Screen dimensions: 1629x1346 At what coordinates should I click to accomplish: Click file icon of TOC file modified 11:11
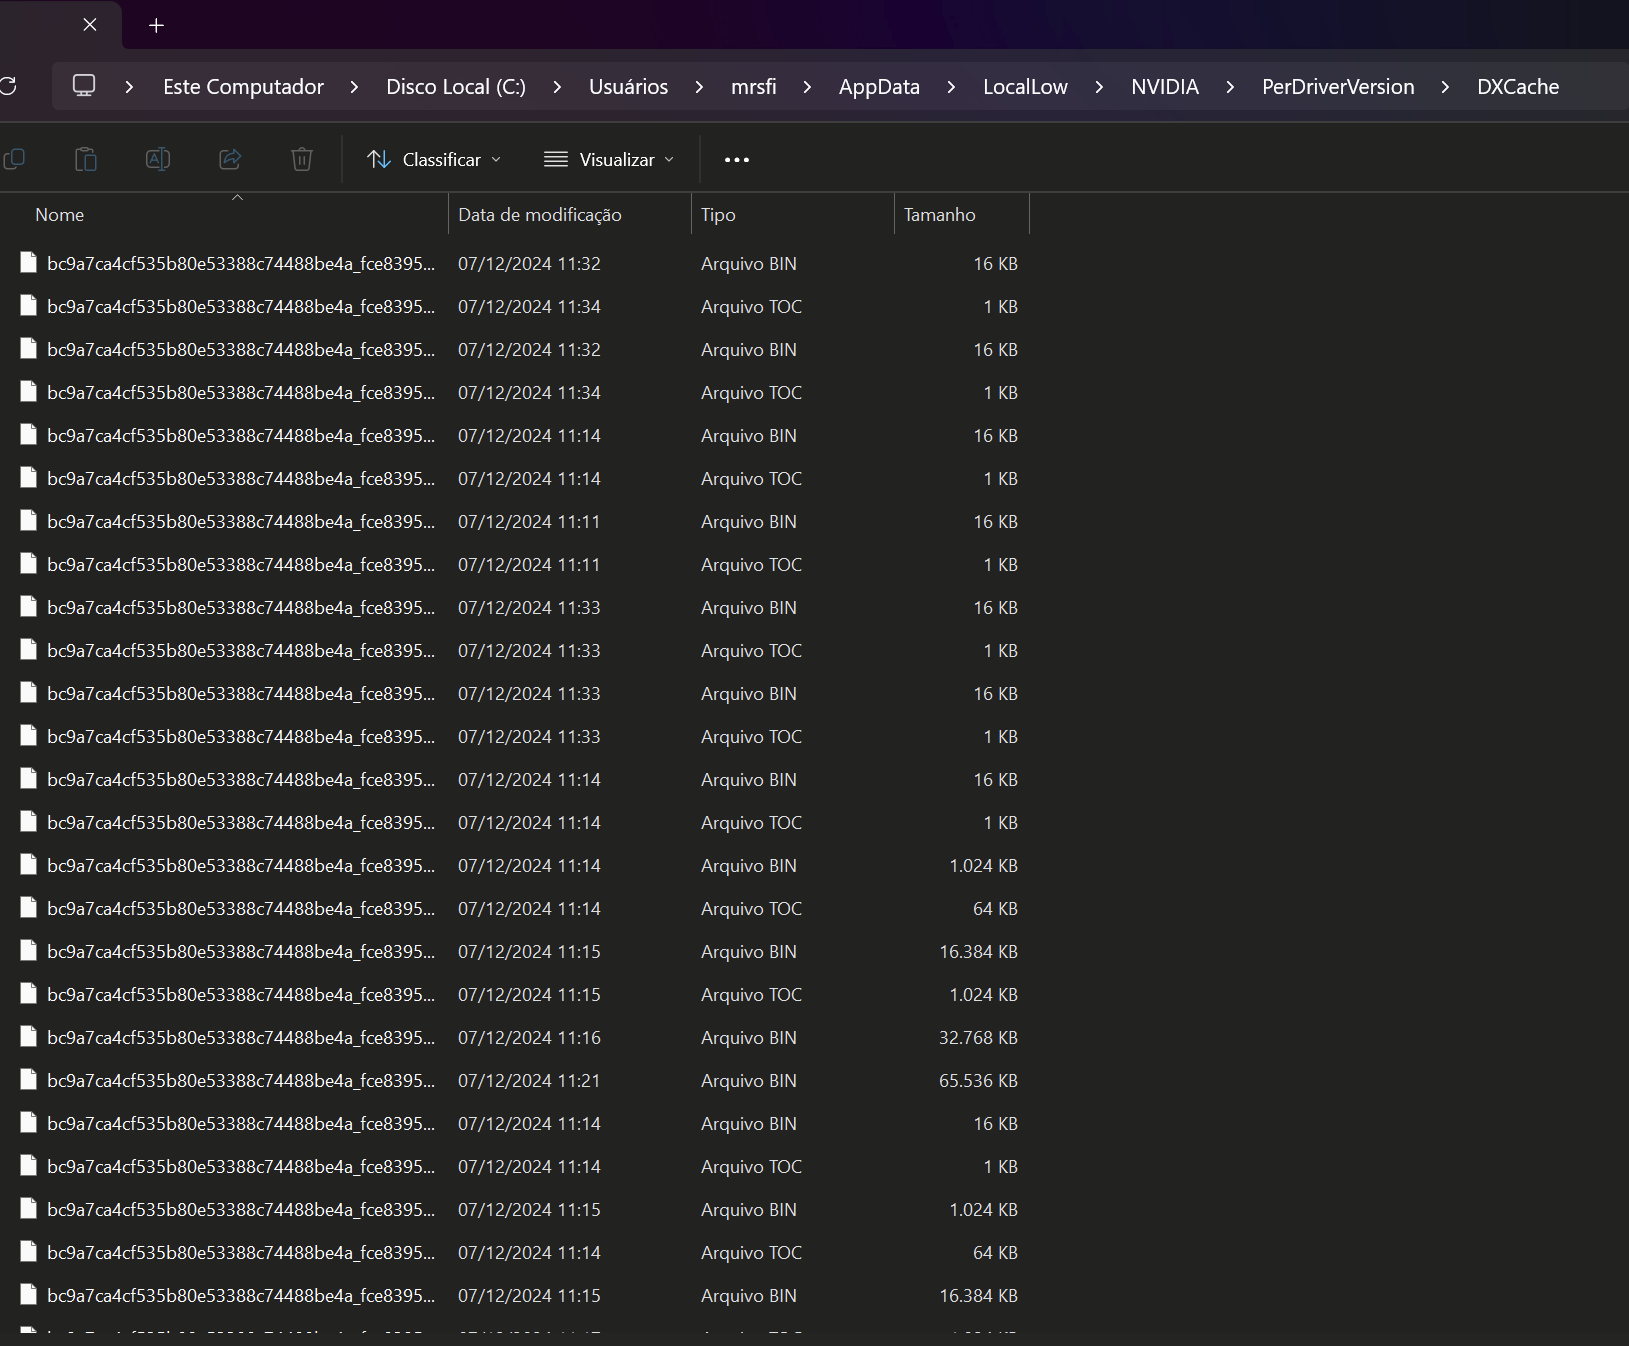tap(29, 564)
